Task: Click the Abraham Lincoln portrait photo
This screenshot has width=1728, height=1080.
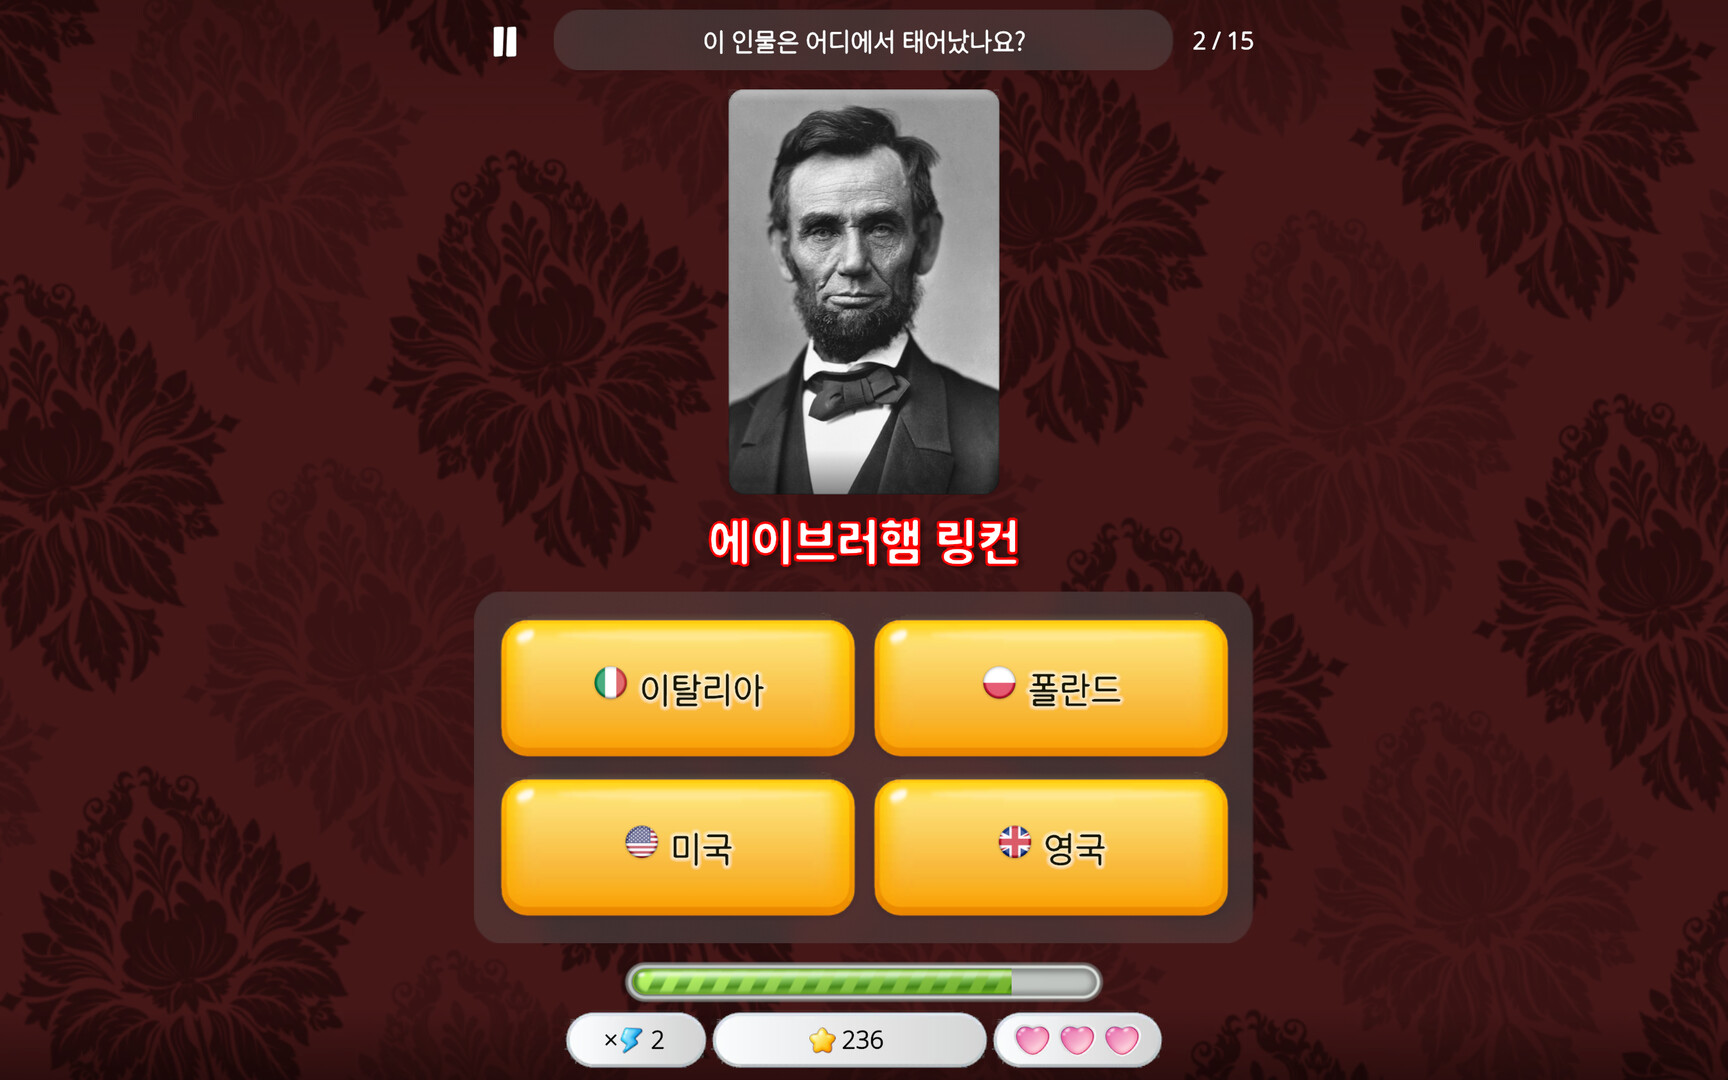Action: click(x=864, y=292)
